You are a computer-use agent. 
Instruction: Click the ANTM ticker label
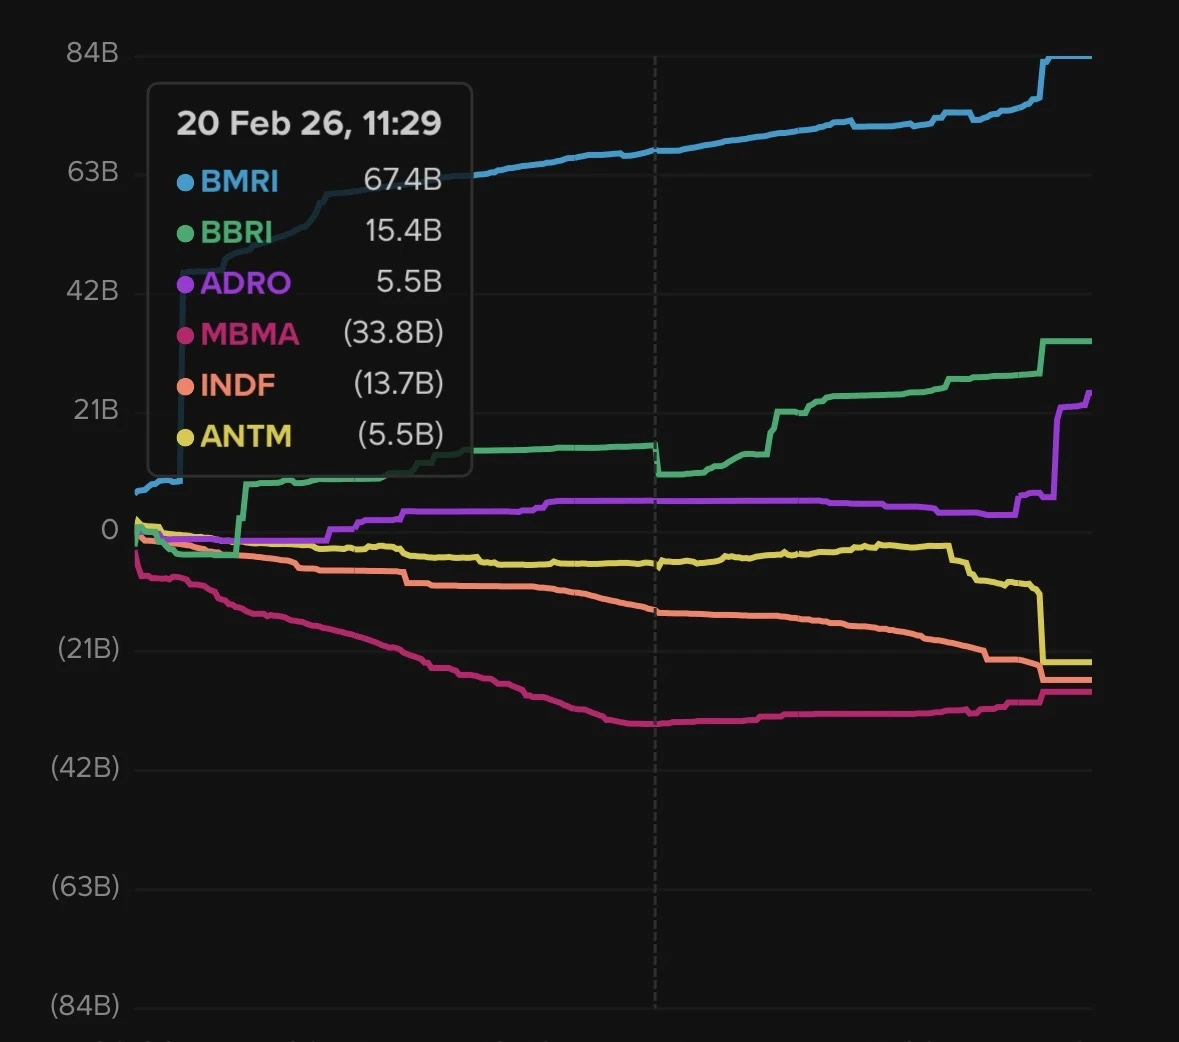(245, 436)
